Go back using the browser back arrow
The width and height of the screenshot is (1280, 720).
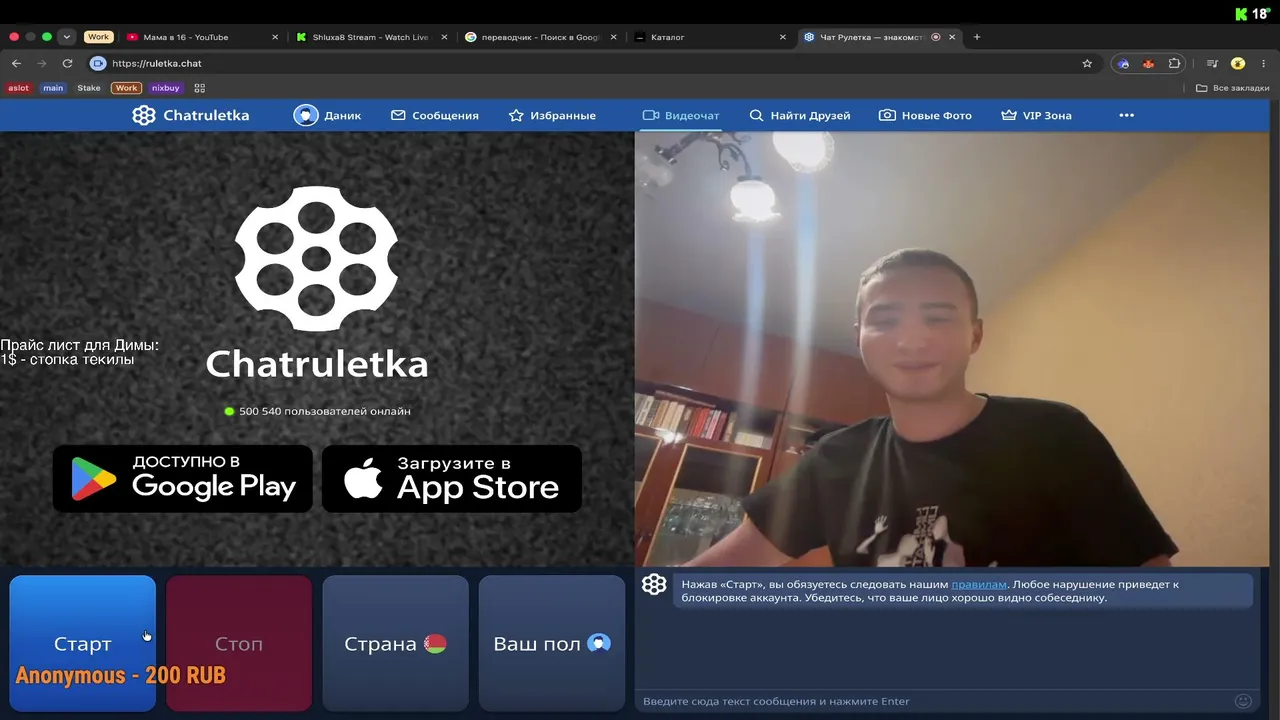coord(16,63)
